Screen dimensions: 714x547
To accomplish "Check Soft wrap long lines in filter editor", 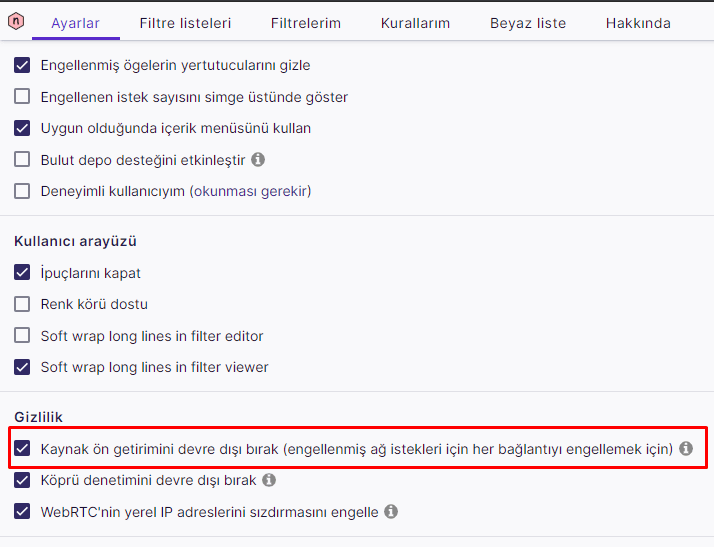I will coord(22,336).
